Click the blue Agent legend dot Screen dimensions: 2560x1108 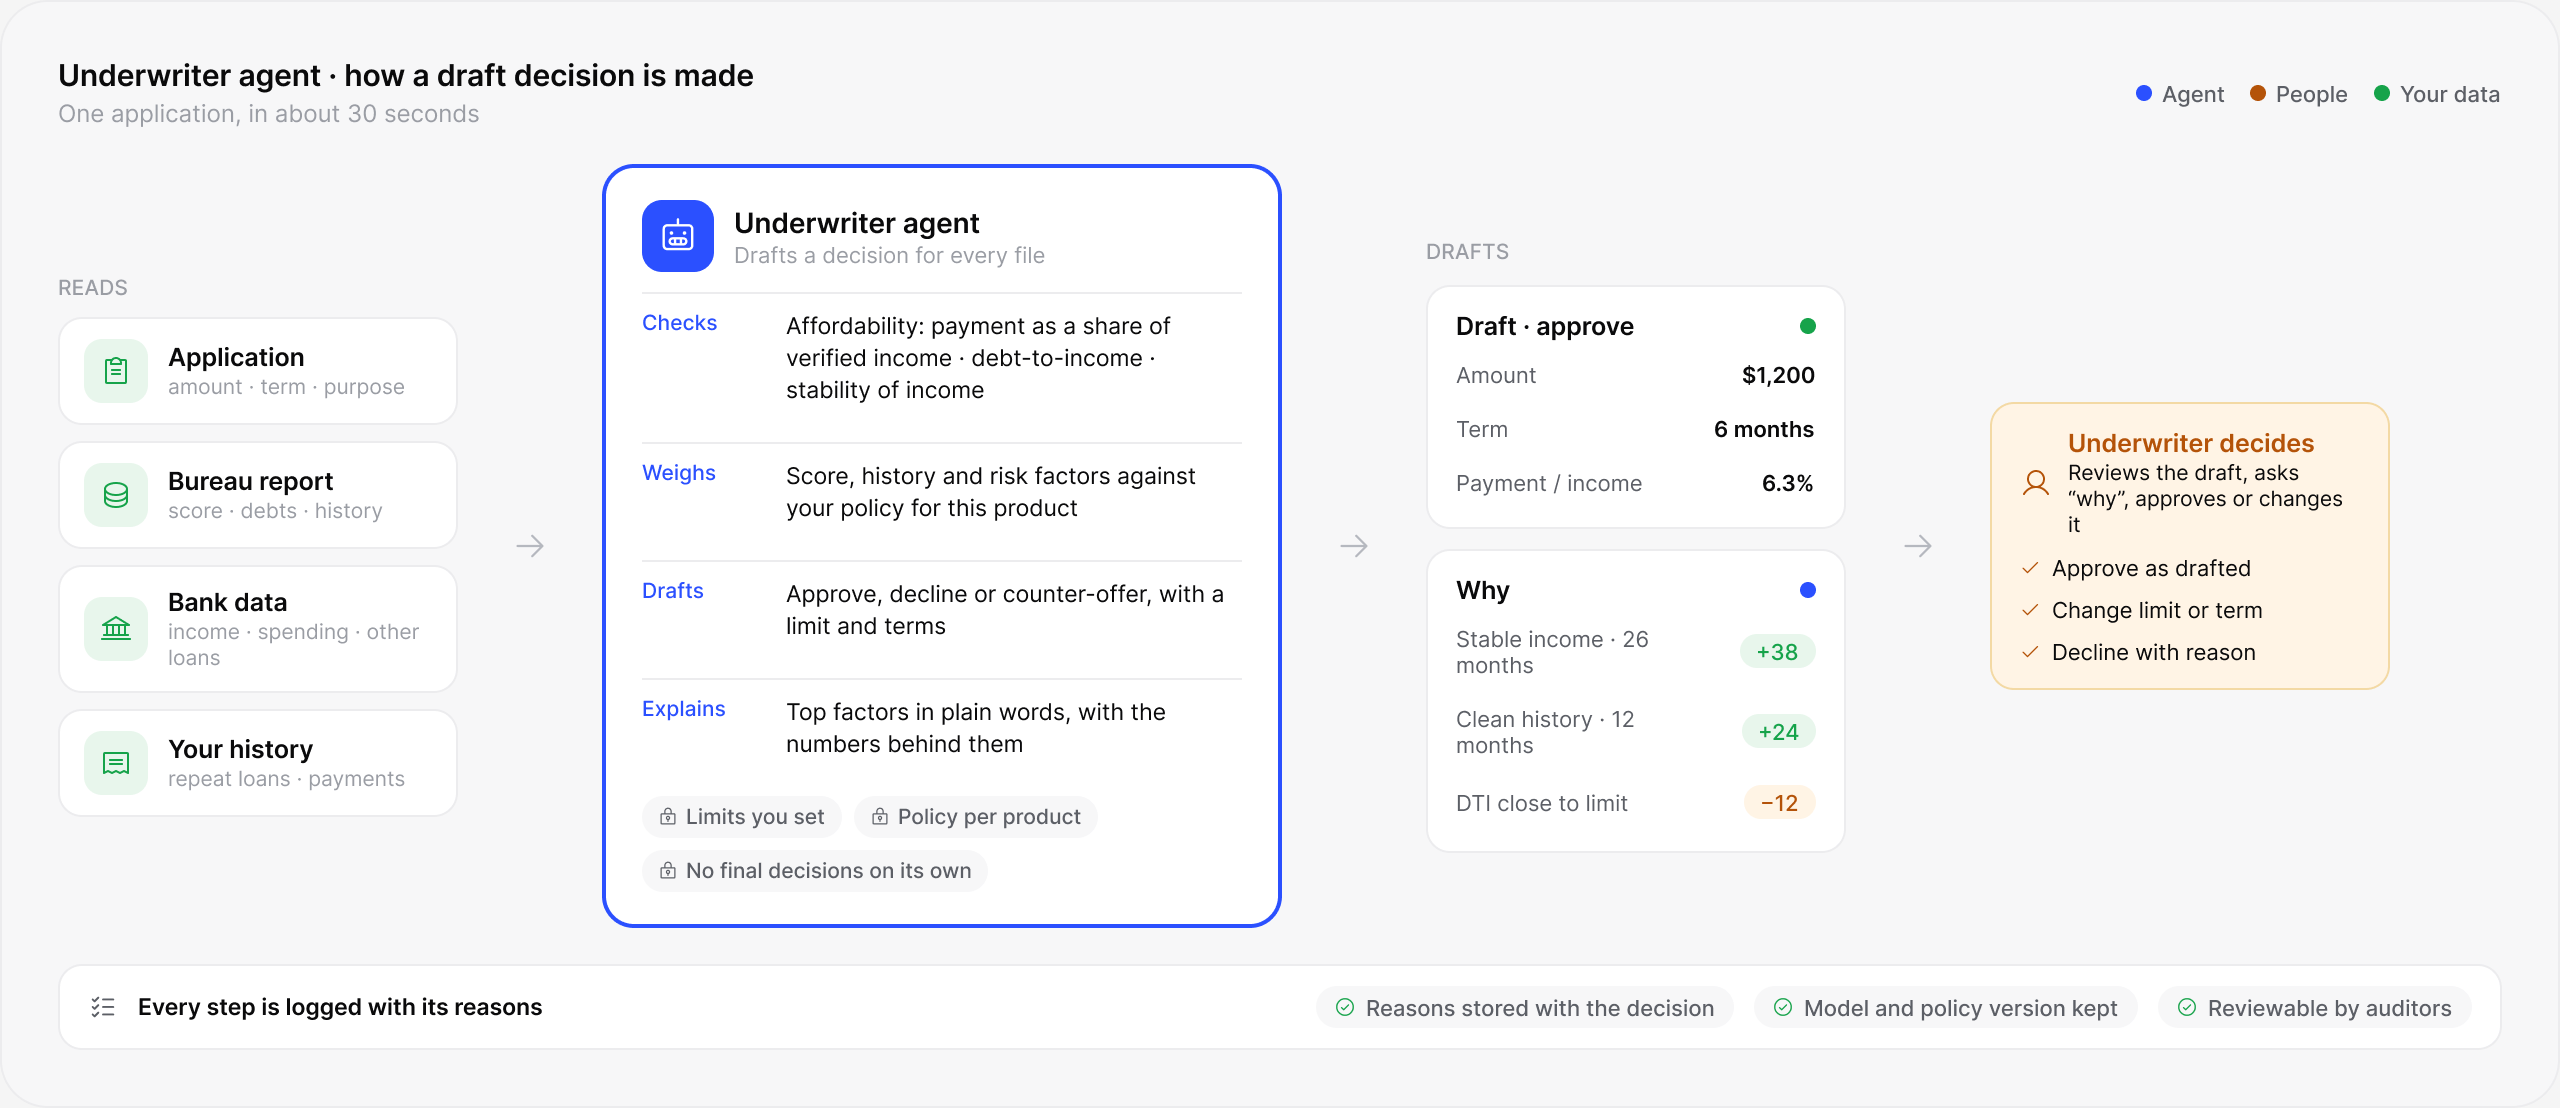(2144, 93)
